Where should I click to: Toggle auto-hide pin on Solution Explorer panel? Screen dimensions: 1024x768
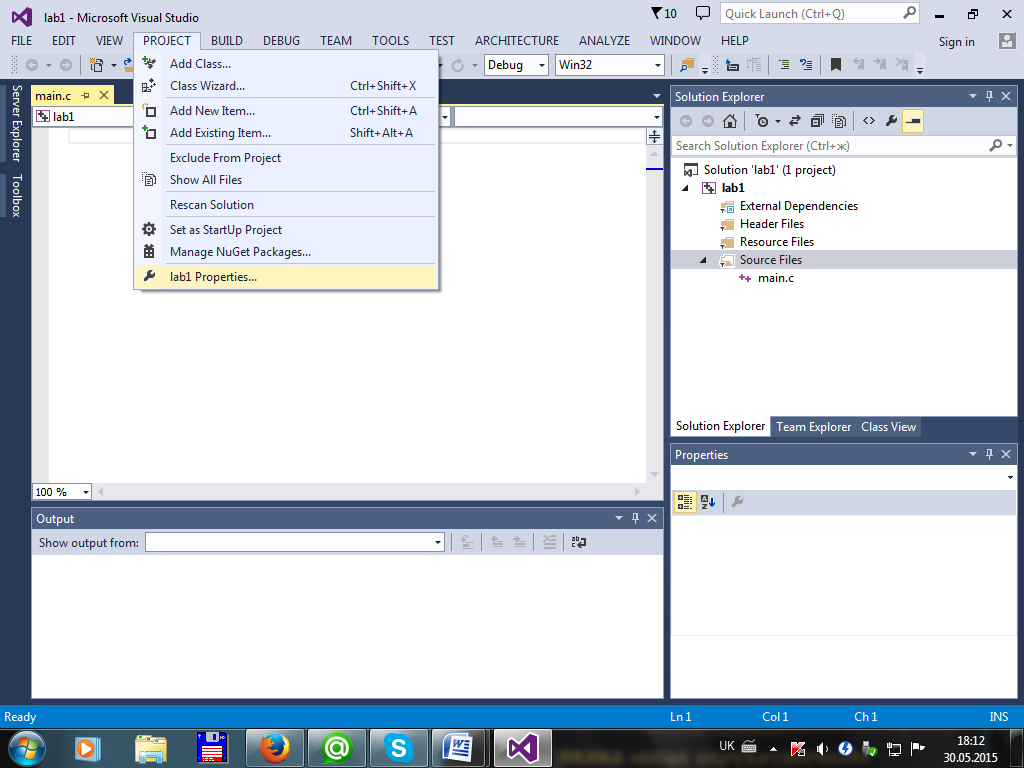click(989, 97)
